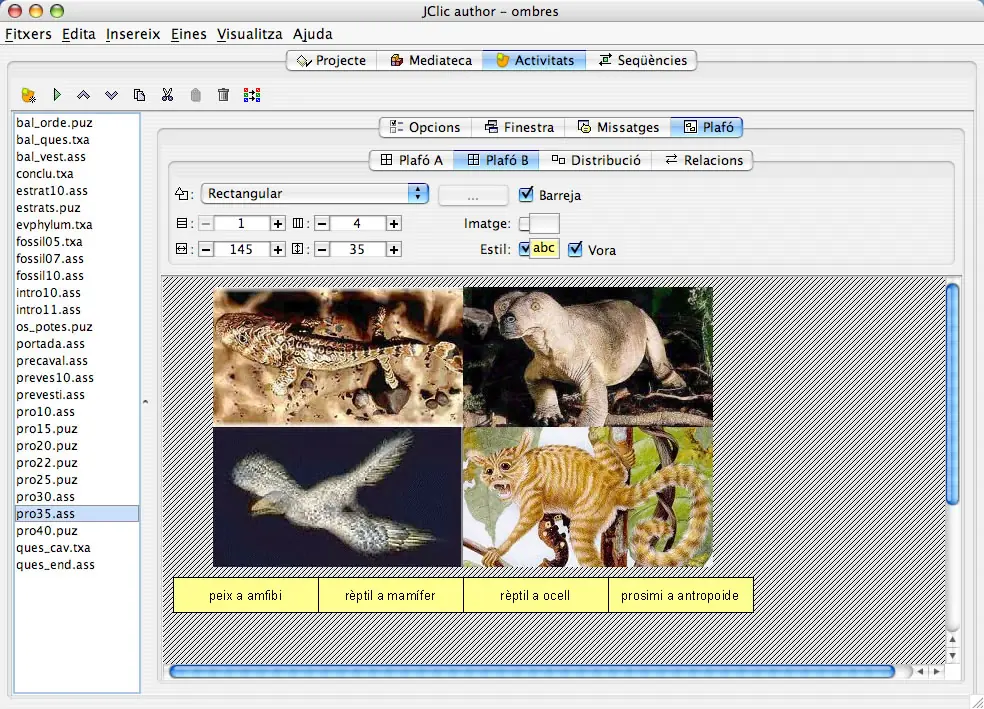Click the yellow abc style swatch

click(x=543, y=248)
